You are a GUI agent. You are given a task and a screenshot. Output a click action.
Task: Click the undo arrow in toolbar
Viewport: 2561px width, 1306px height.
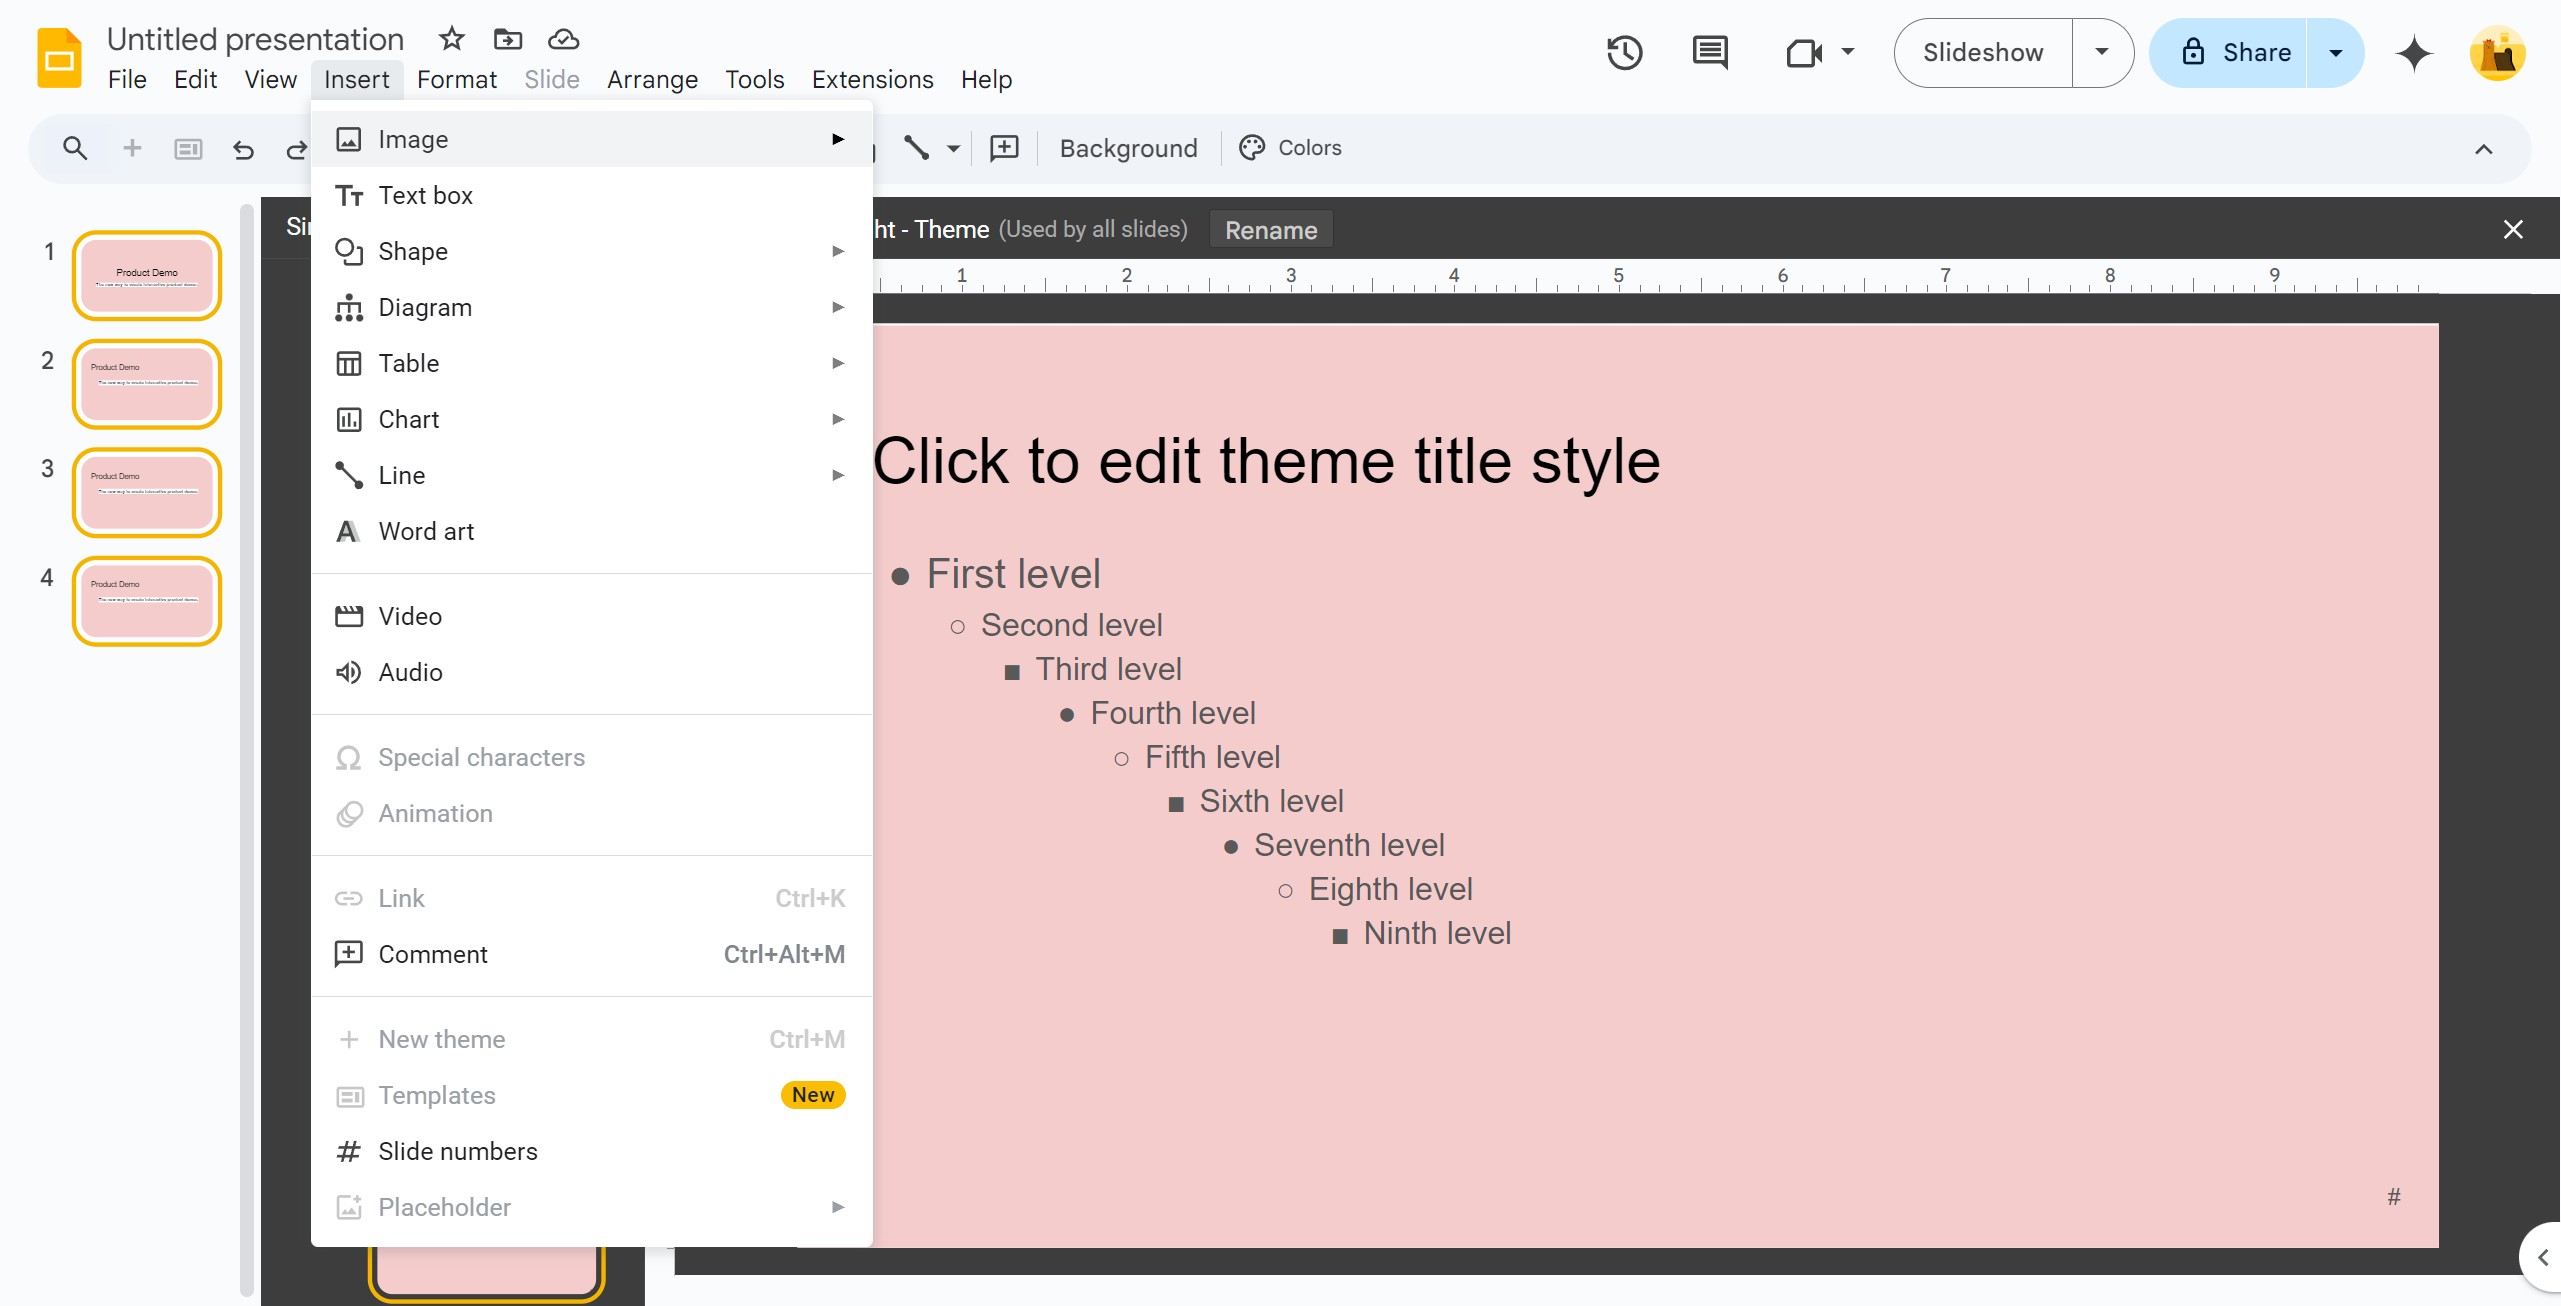pos(243,149)
